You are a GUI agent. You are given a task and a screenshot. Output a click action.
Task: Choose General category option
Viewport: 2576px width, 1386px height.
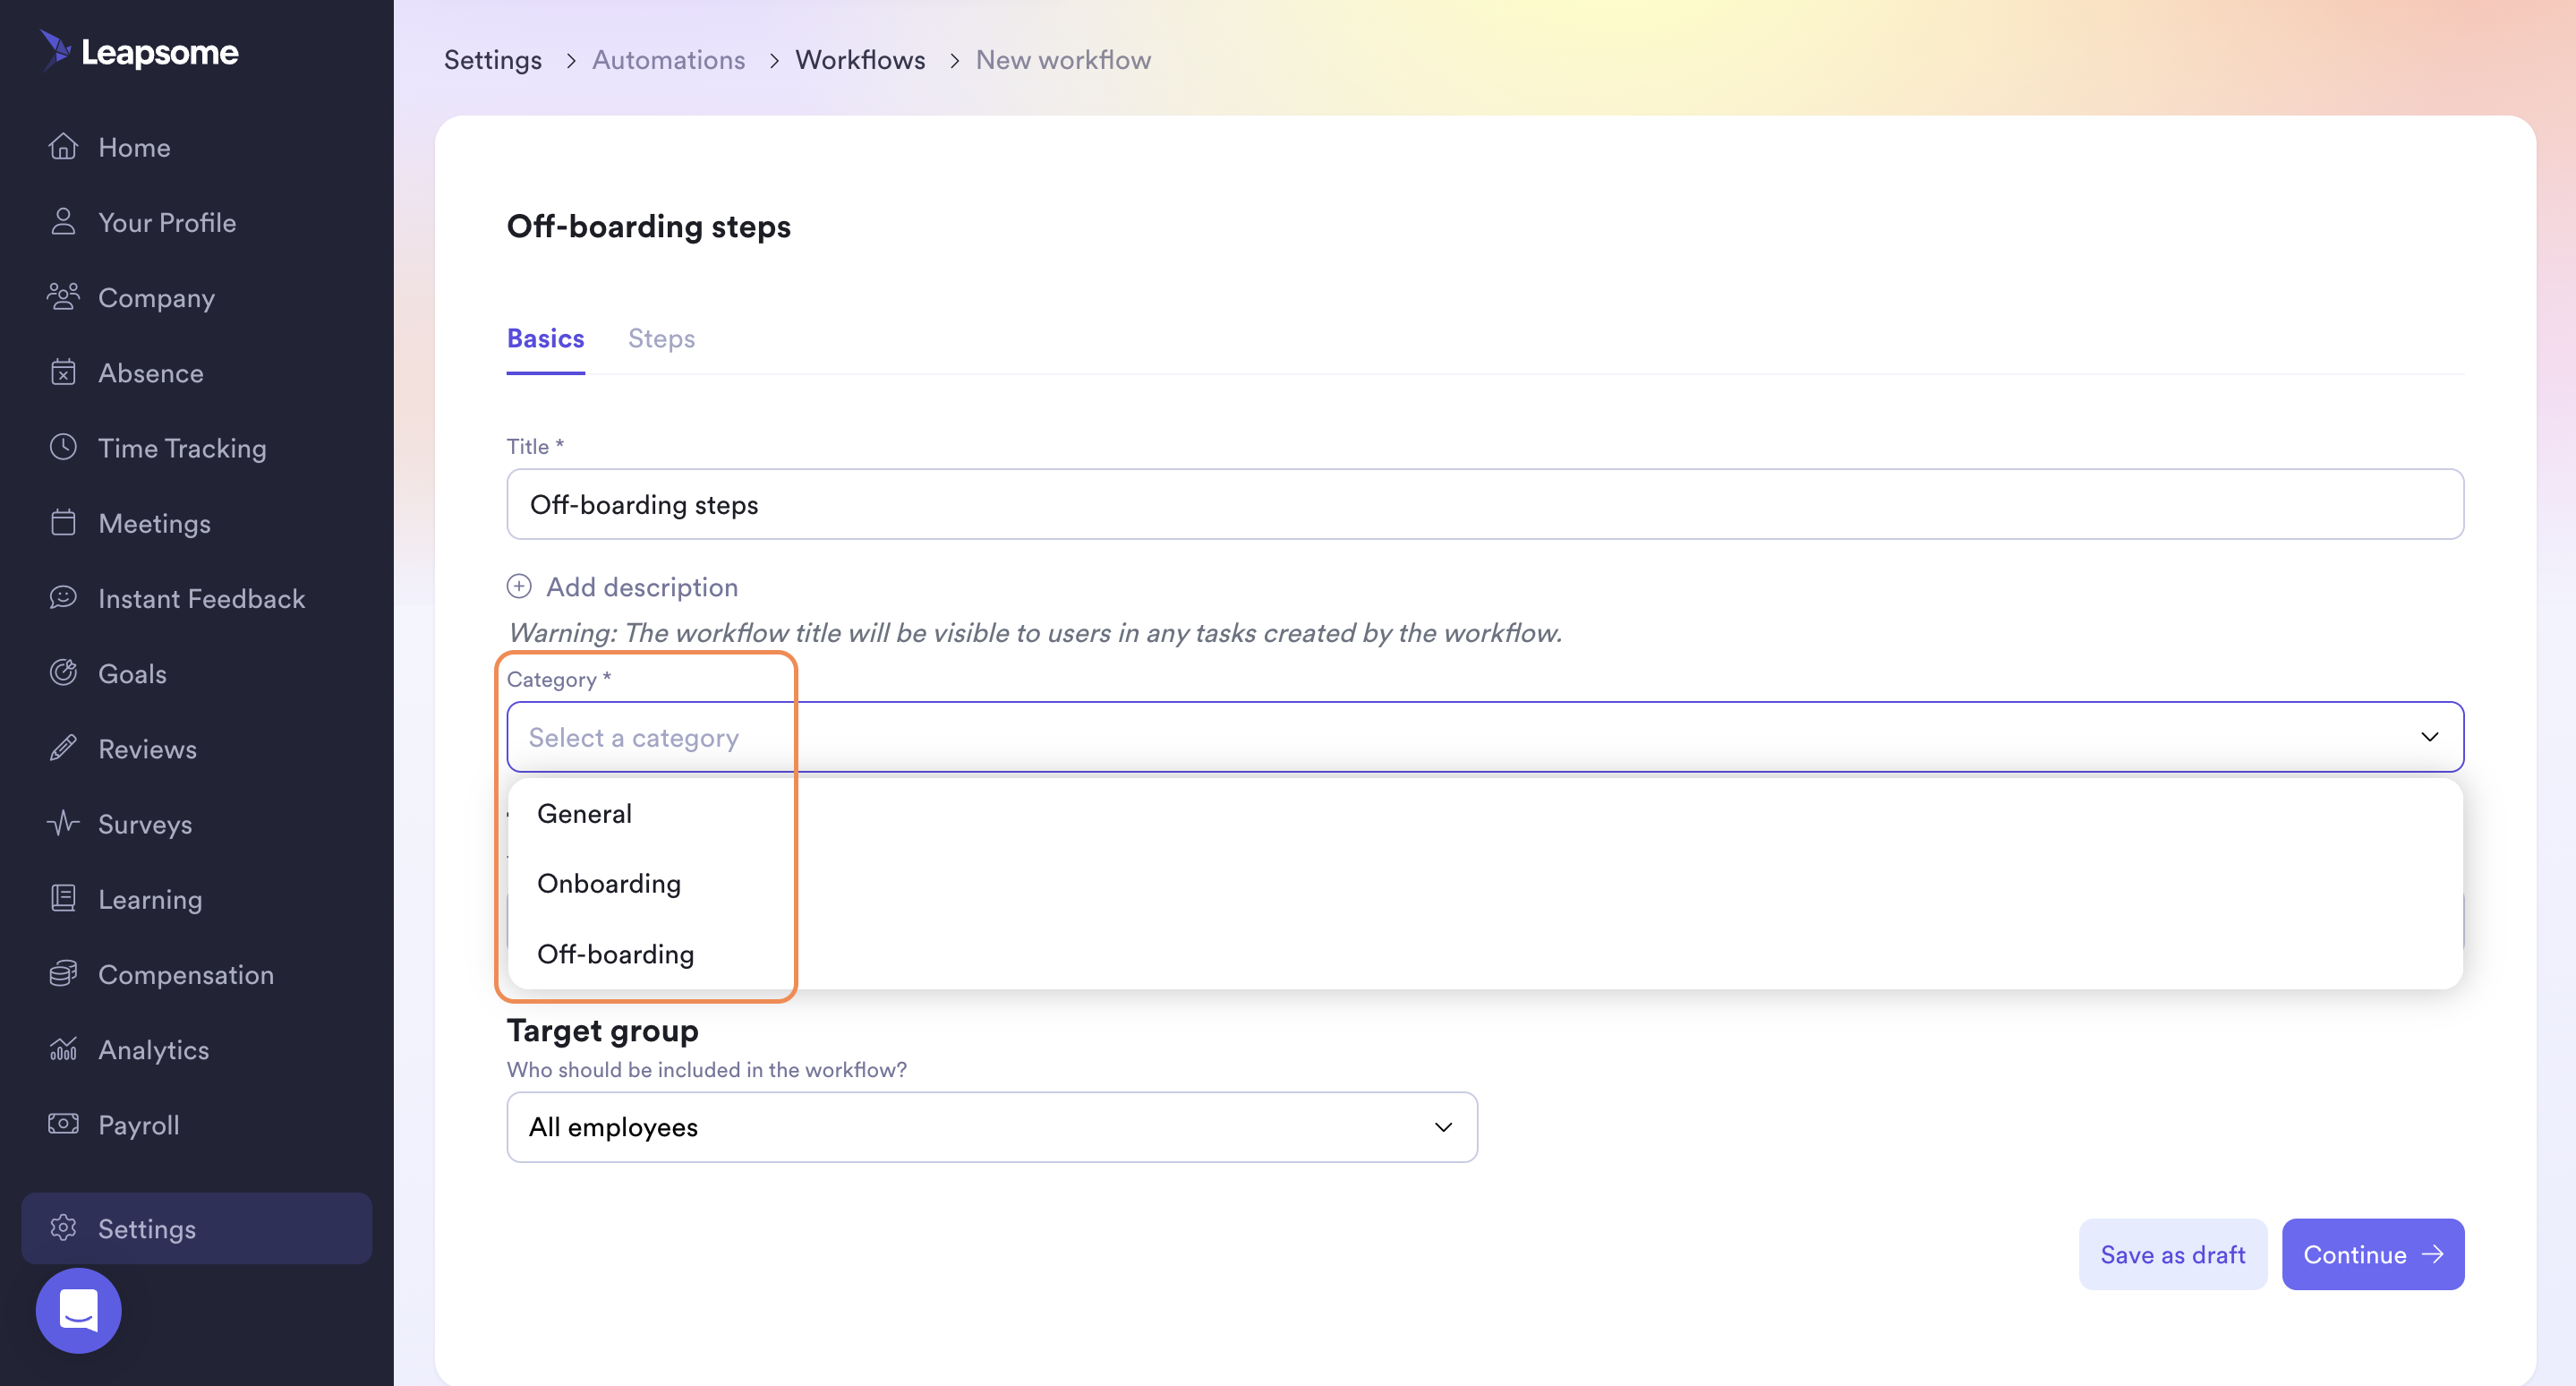tap(1484, 814)
